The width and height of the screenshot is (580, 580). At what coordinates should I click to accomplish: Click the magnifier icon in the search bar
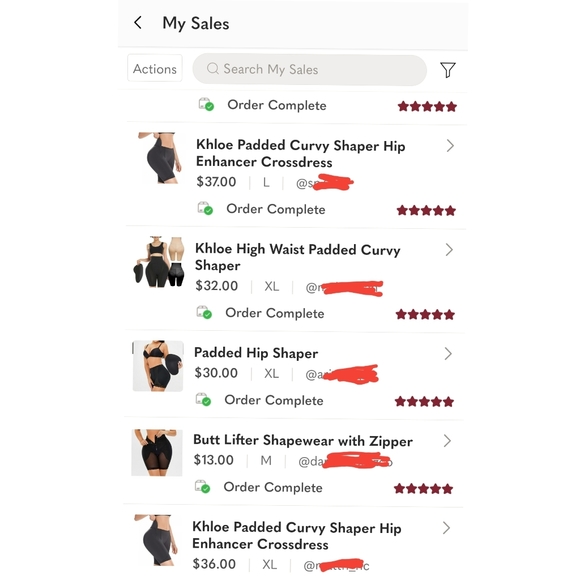click(x=213, y=68)
